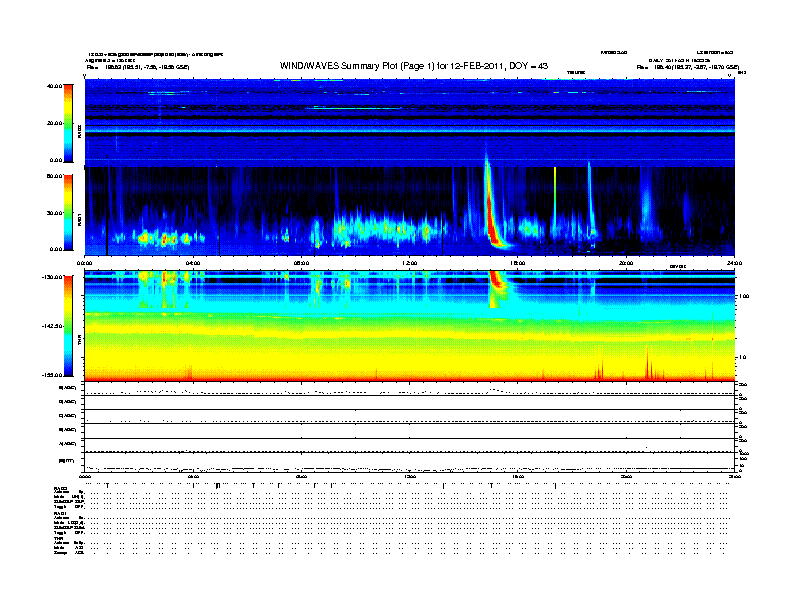
Task: Click the 30.00 label on RAD1 color bar
Action: tap(54, 213)
